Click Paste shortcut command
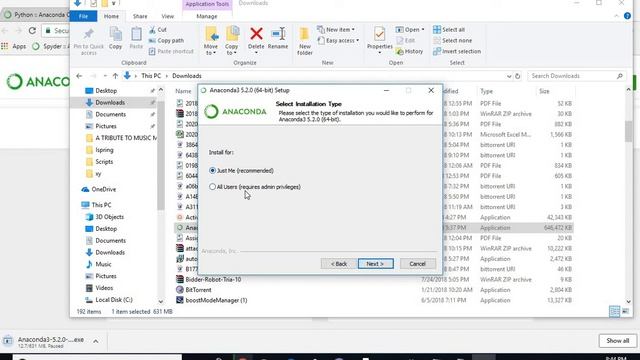This screenshot has height=360, width=640. pyautogui.click(x=171, y=51)
